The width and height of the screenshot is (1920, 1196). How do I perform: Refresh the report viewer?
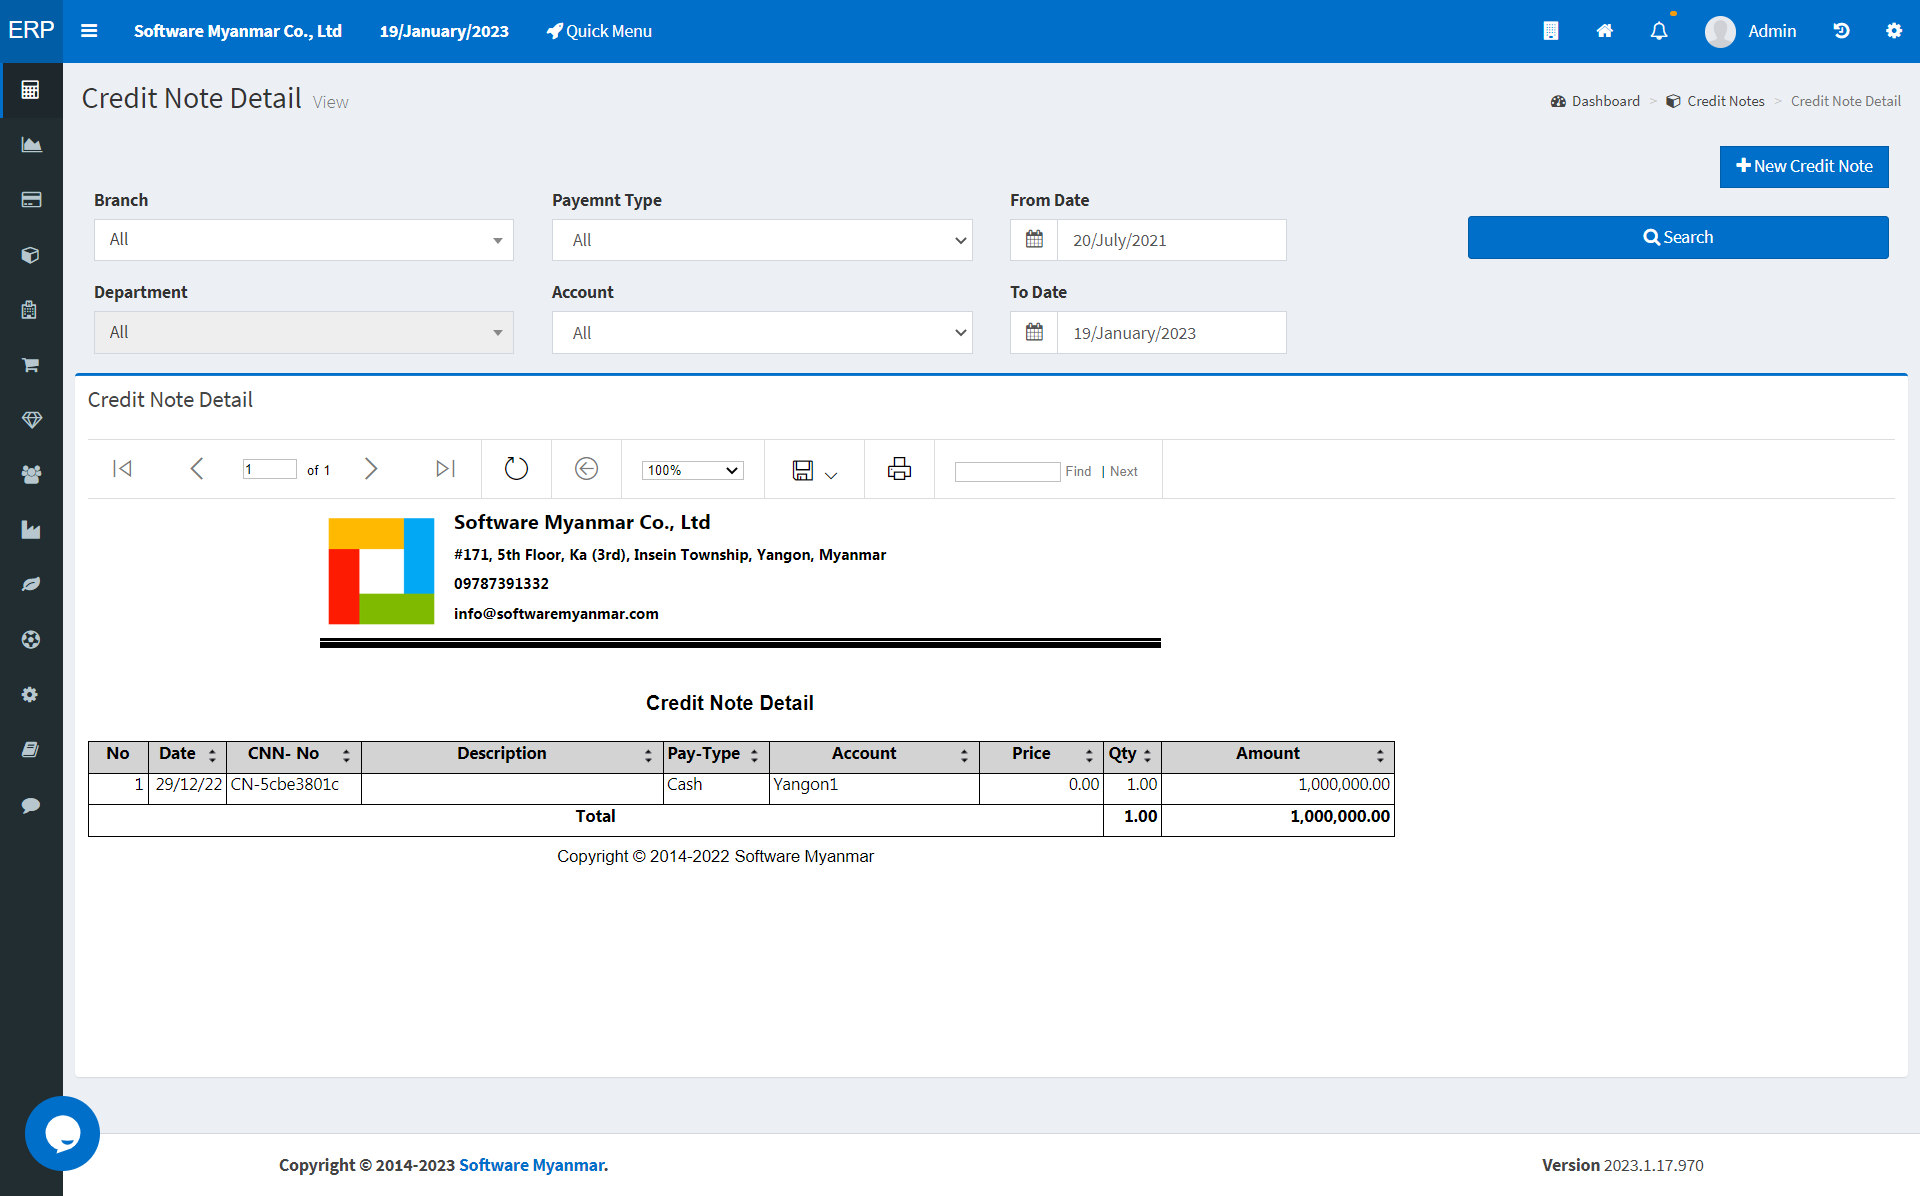coord(516,469)
